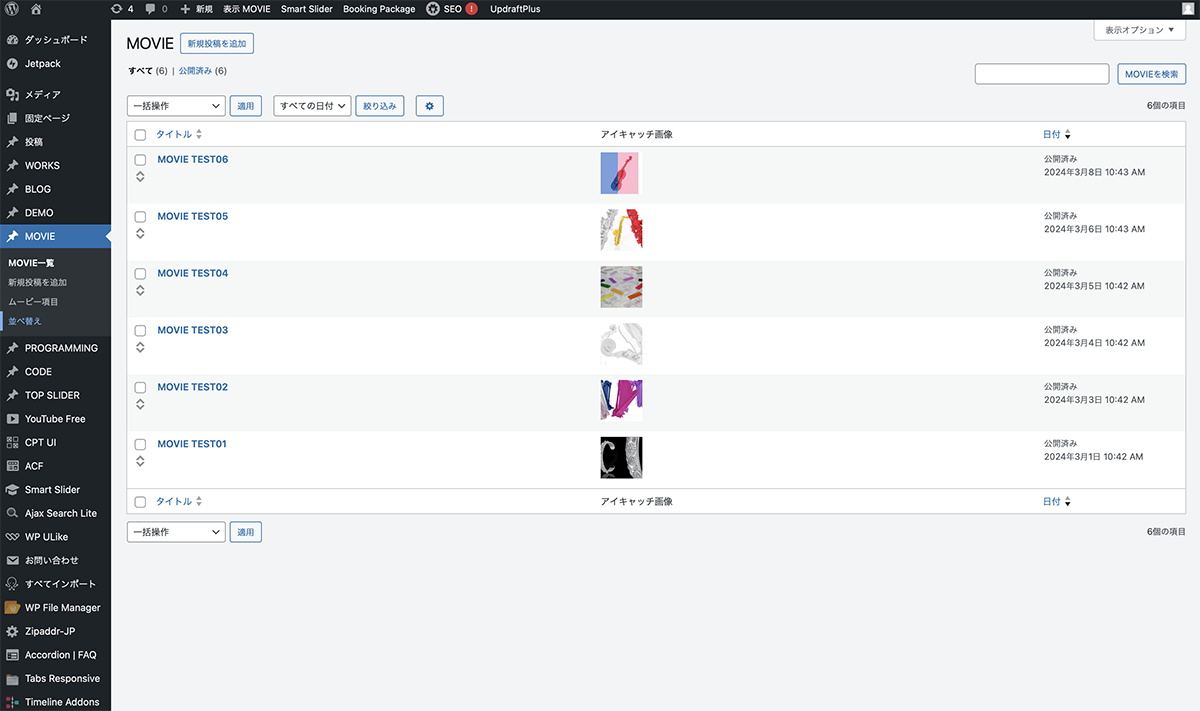Click reorder arrows under MOVIE TEST06

click(140, 177)
